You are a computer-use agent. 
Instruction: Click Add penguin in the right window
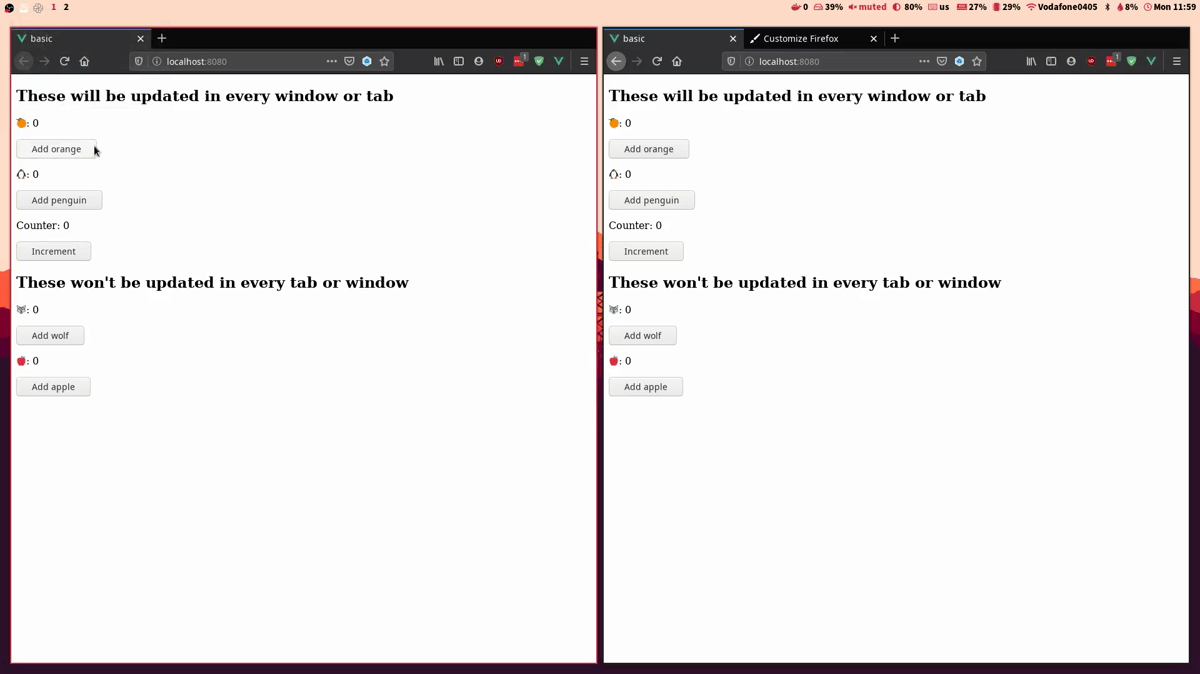[x=651, y=200]
